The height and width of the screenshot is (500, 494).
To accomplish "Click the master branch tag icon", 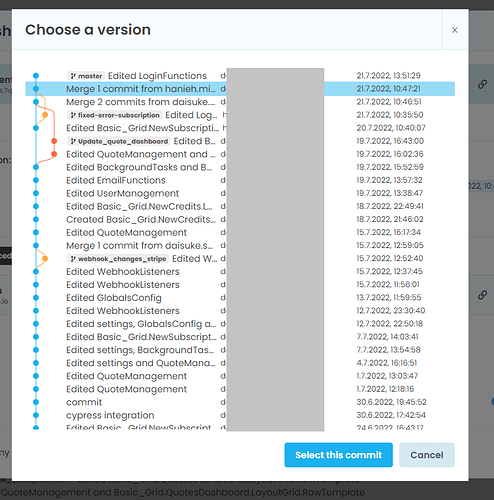I will tap(73, 76).
